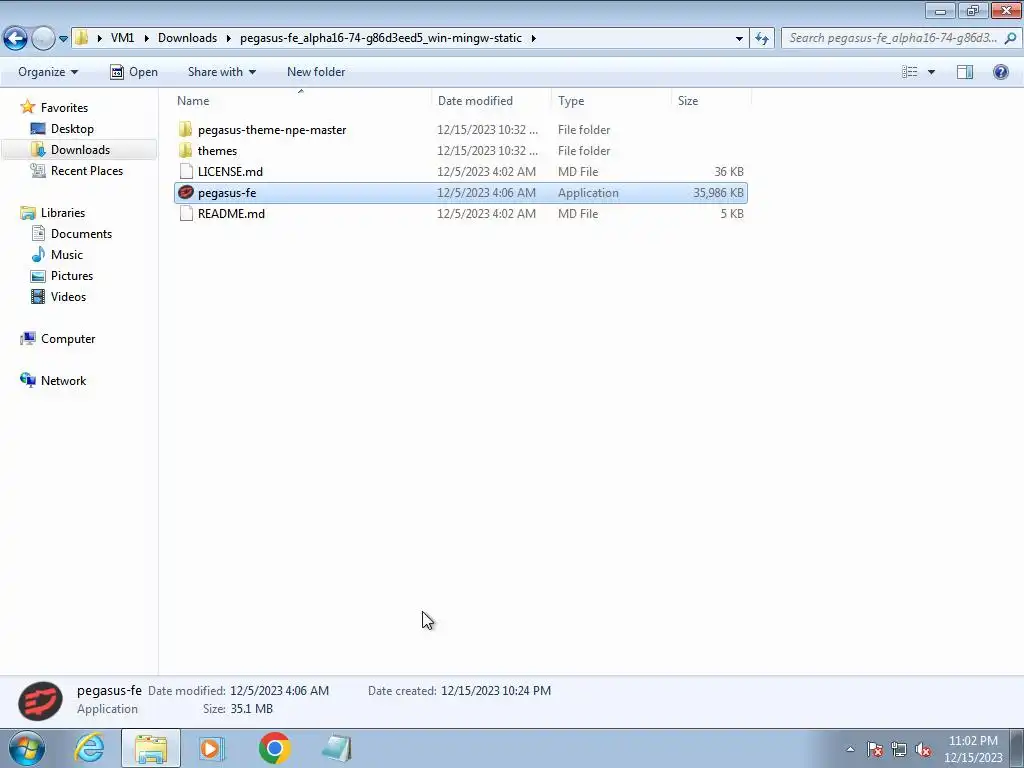Viewport: 1024px width, 768px height.
Task: Click the network tray icon
Action: pos(899,749)
